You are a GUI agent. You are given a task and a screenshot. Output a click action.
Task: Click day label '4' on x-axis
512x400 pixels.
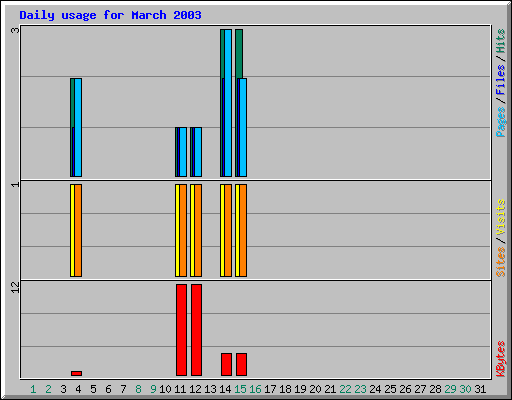click(78, 389)
